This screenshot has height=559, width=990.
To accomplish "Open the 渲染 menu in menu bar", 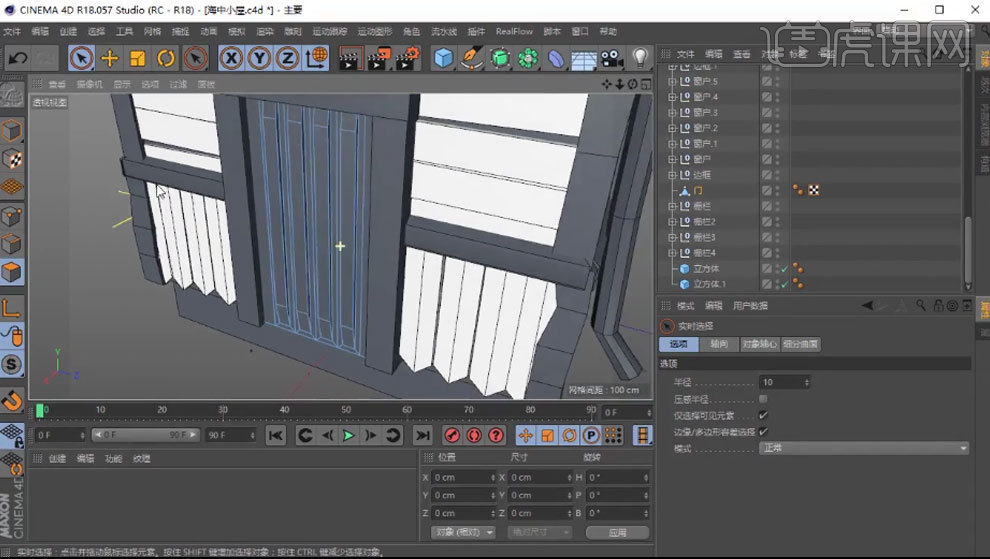I will coord(264,31).
